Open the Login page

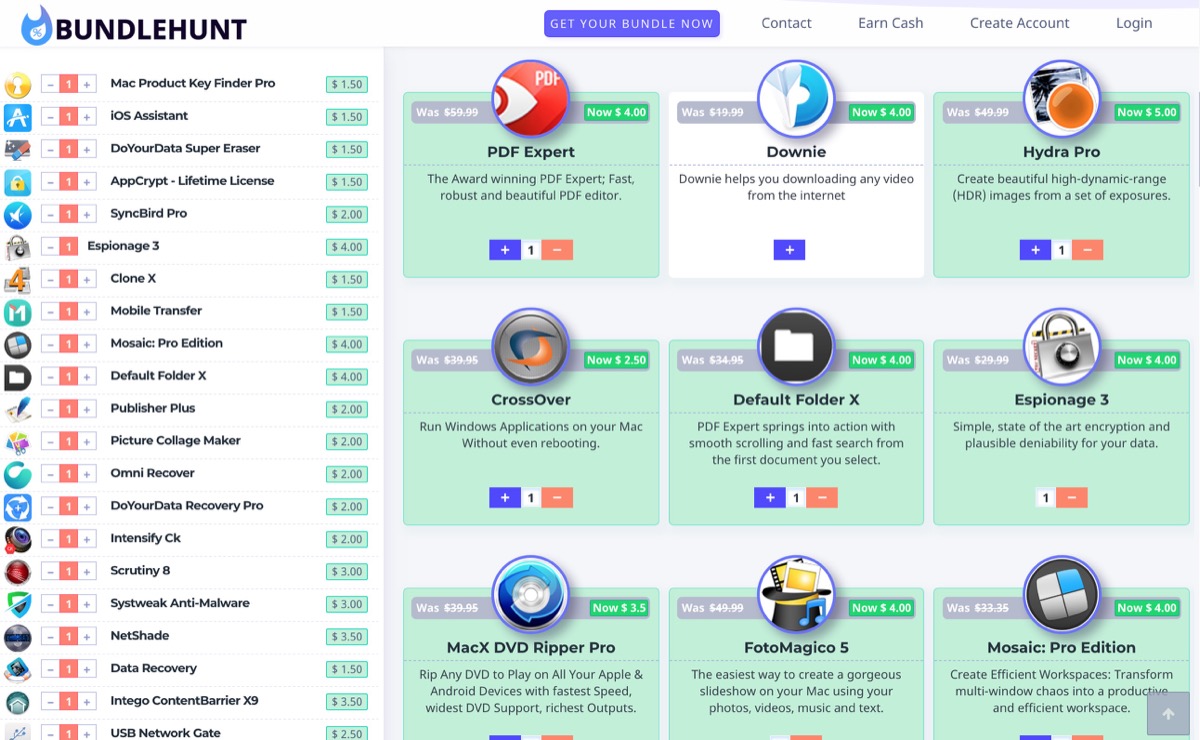pyautogui.click(x=1134, y=23)
